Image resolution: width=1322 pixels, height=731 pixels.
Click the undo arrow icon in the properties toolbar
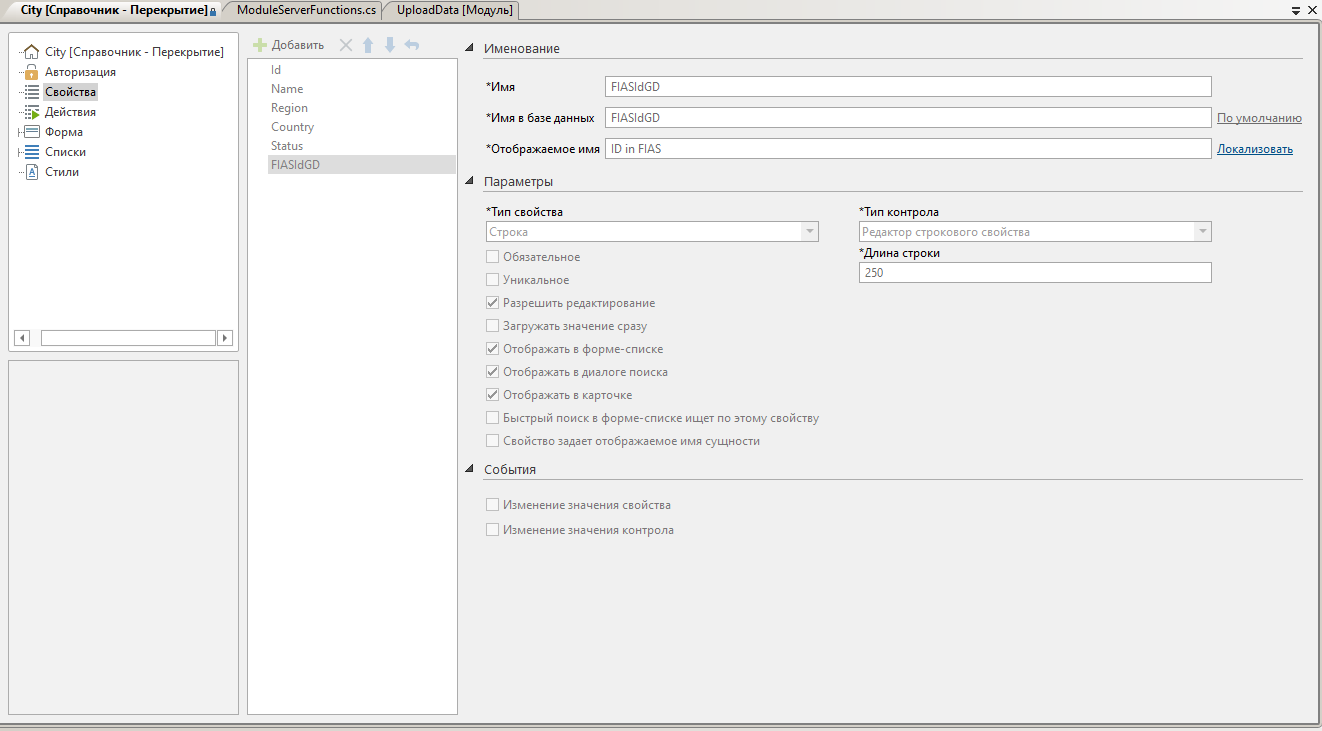coord(412,44)
